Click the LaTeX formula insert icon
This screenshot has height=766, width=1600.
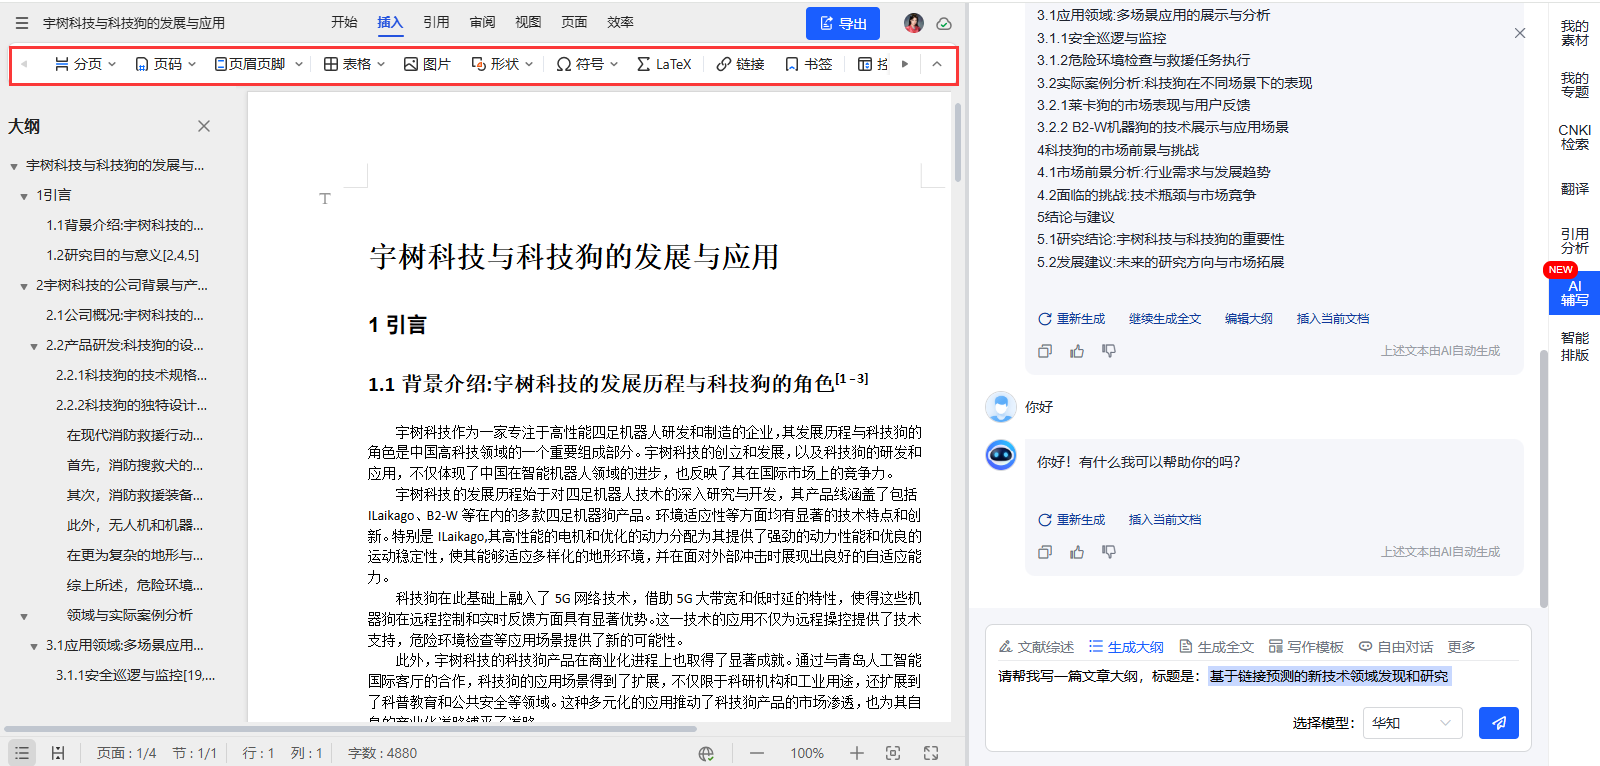pyautogui.click(x=663, y=64)
